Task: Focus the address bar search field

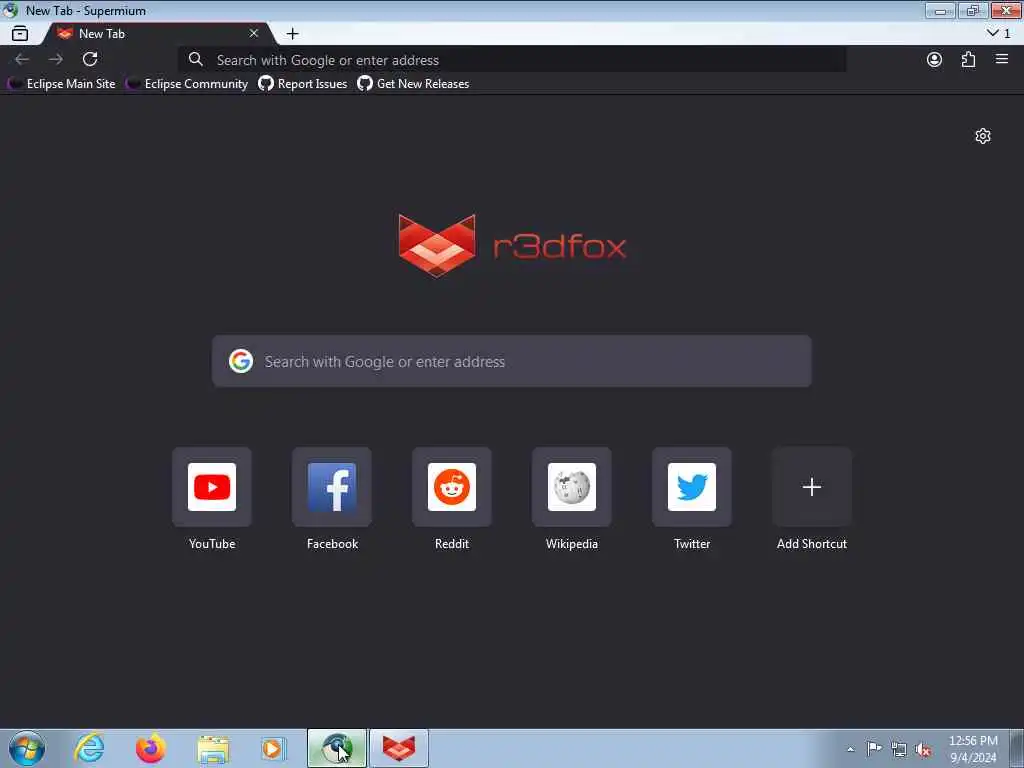Action: (513, 60)
